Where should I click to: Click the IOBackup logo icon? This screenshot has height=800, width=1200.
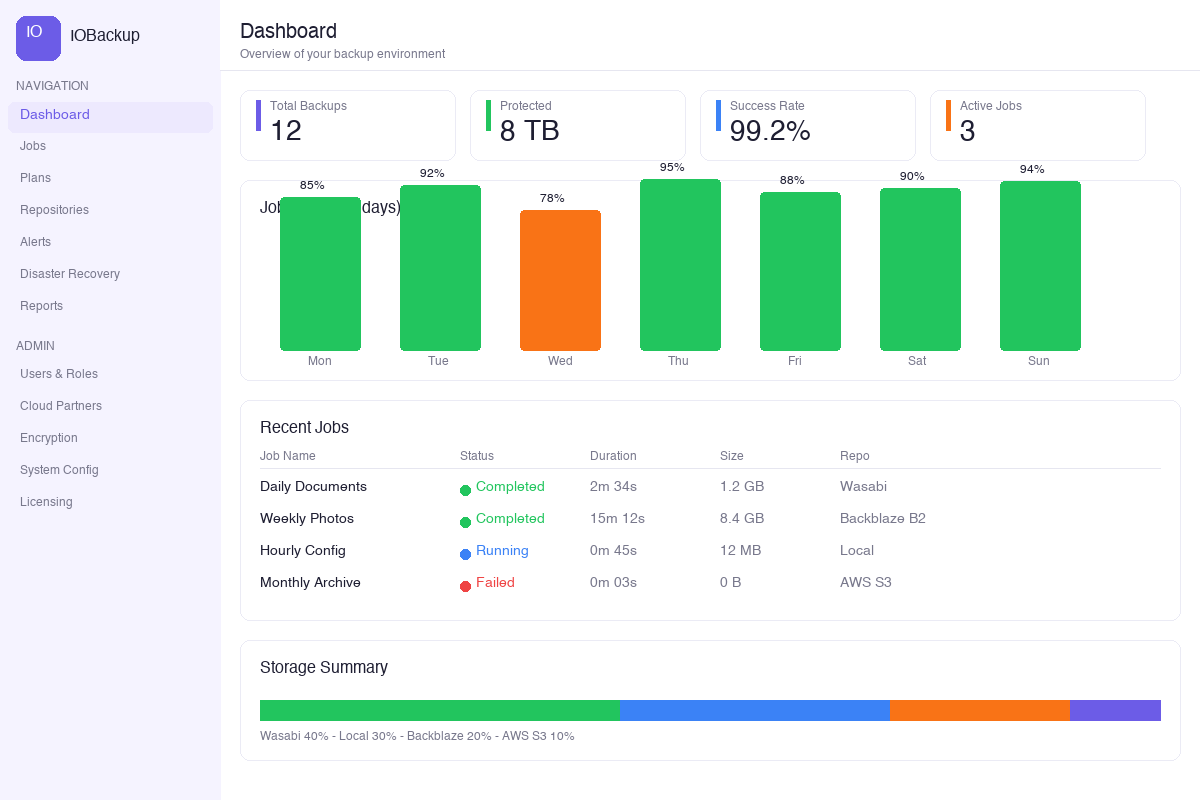38,38
